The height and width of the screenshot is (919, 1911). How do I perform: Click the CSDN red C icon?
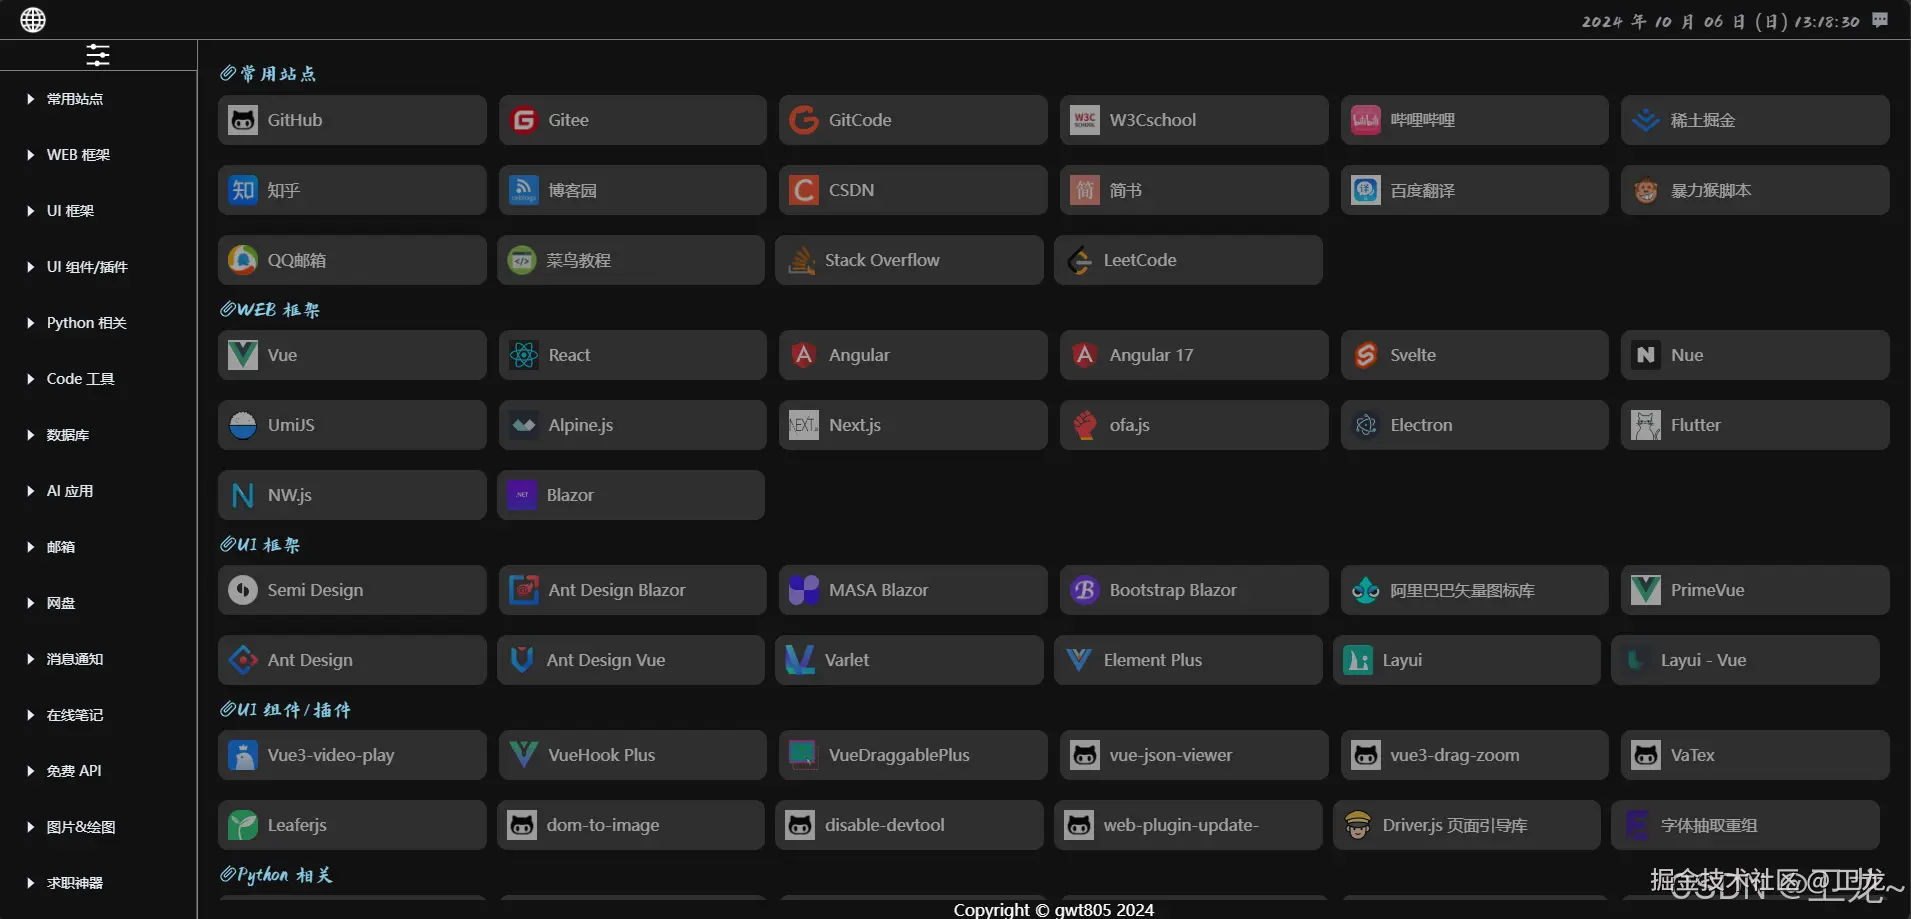coord(804,190)
